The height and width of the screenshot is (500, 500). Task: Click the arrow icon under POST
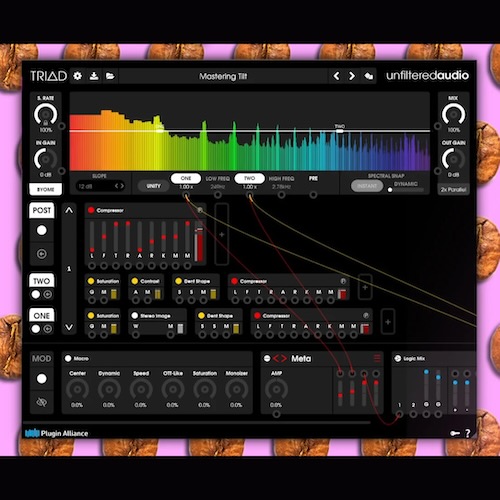[42, 254]
